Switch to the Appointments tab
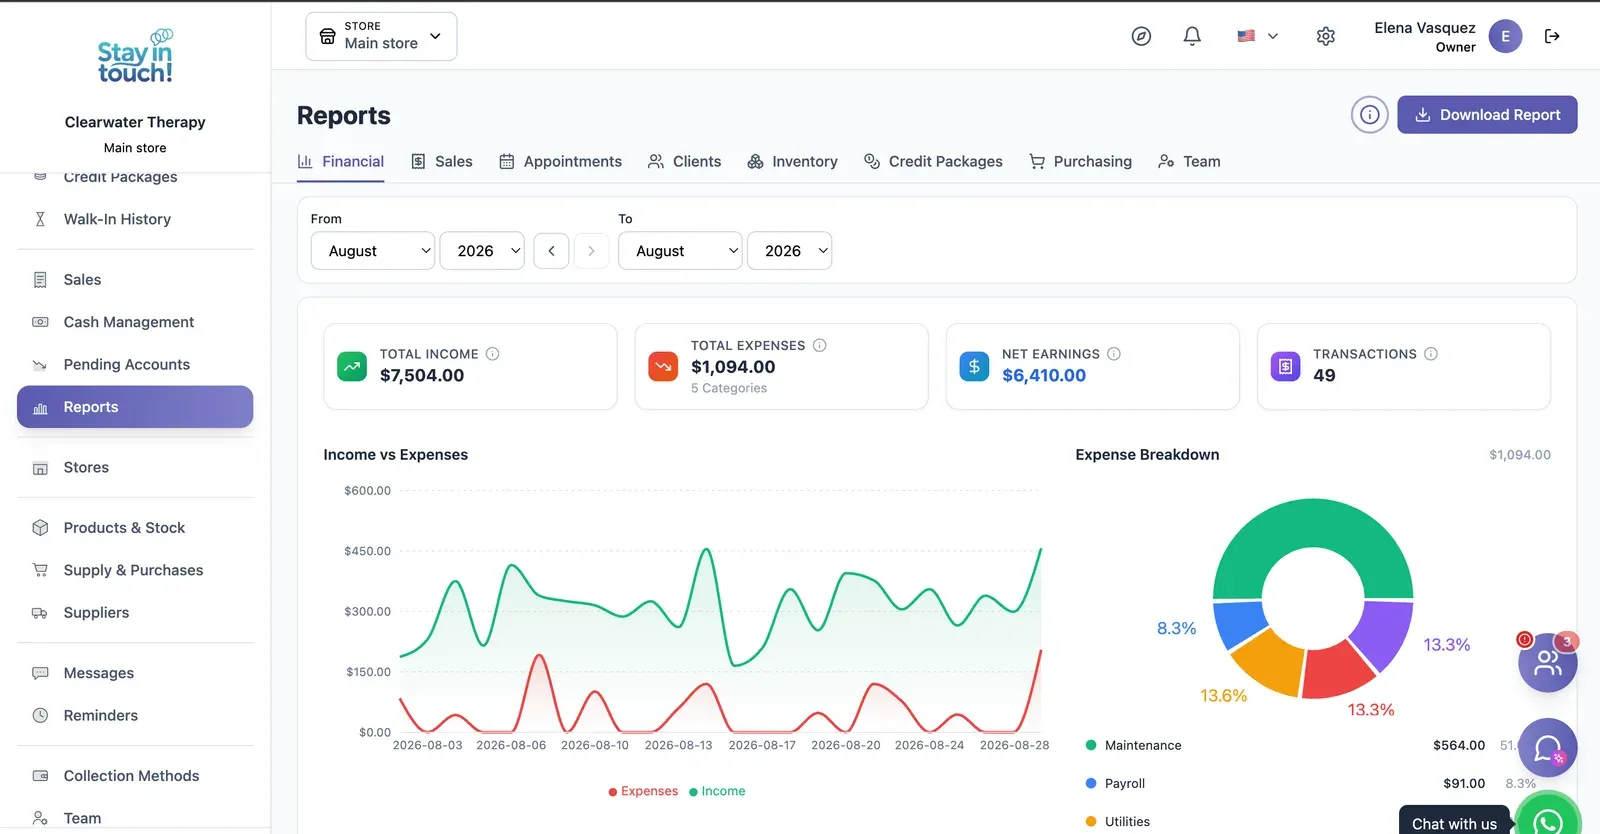The height and width of the screenshot is (834, 1600). pos(560,161)
